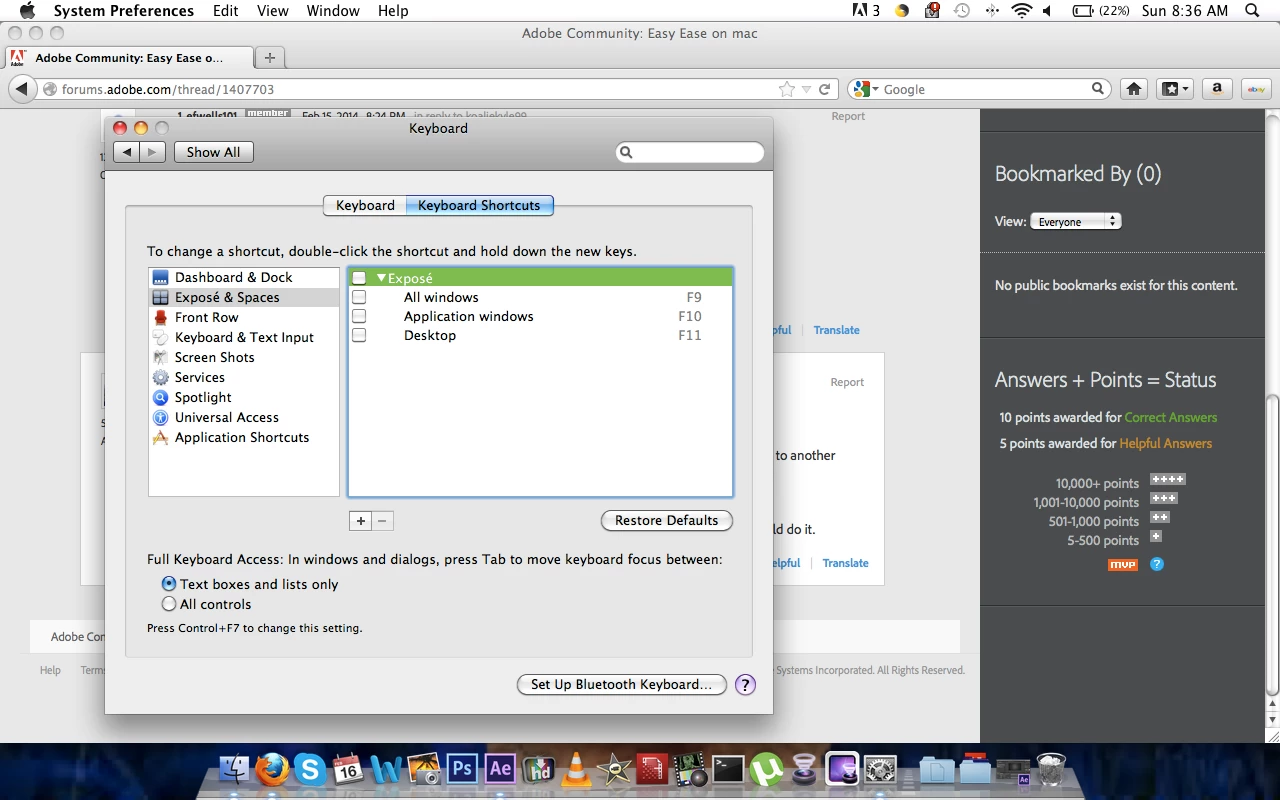Open Spotlight magnifier in menu bar
1280x800 pixels.
click(x=1252, y=11)
